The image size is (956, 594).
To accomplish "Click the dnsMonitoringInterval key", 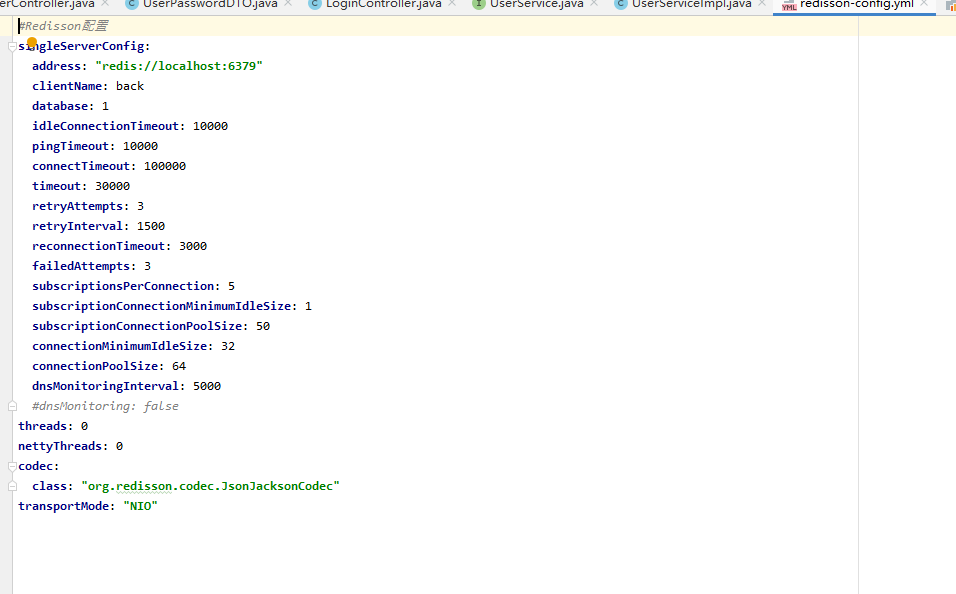I will click(105, 386).
